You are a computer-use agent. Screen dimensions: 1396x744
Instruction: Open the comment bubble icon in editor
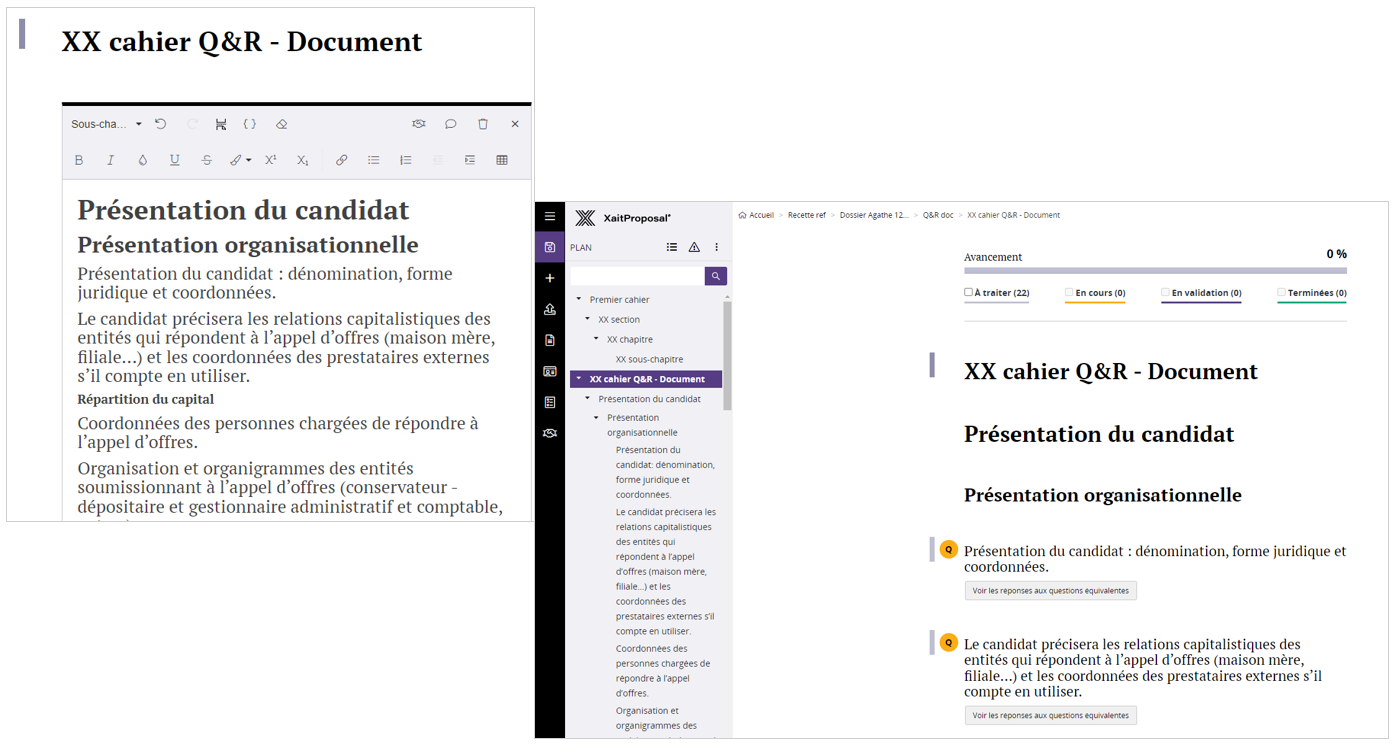[451, 124]
